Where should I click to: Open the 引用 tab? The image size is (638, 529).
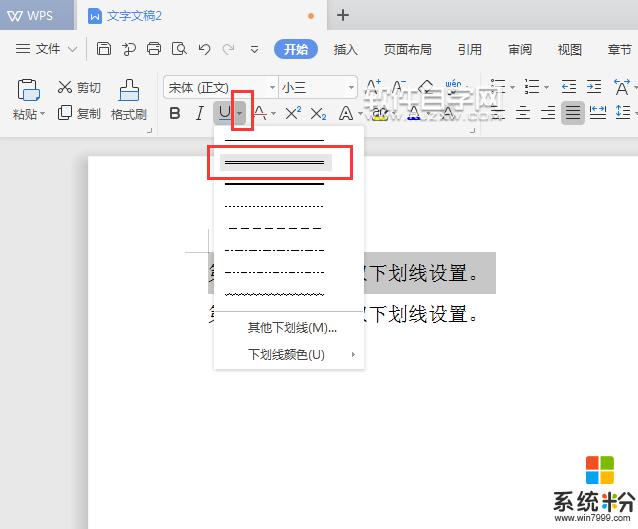click(470, 49)
